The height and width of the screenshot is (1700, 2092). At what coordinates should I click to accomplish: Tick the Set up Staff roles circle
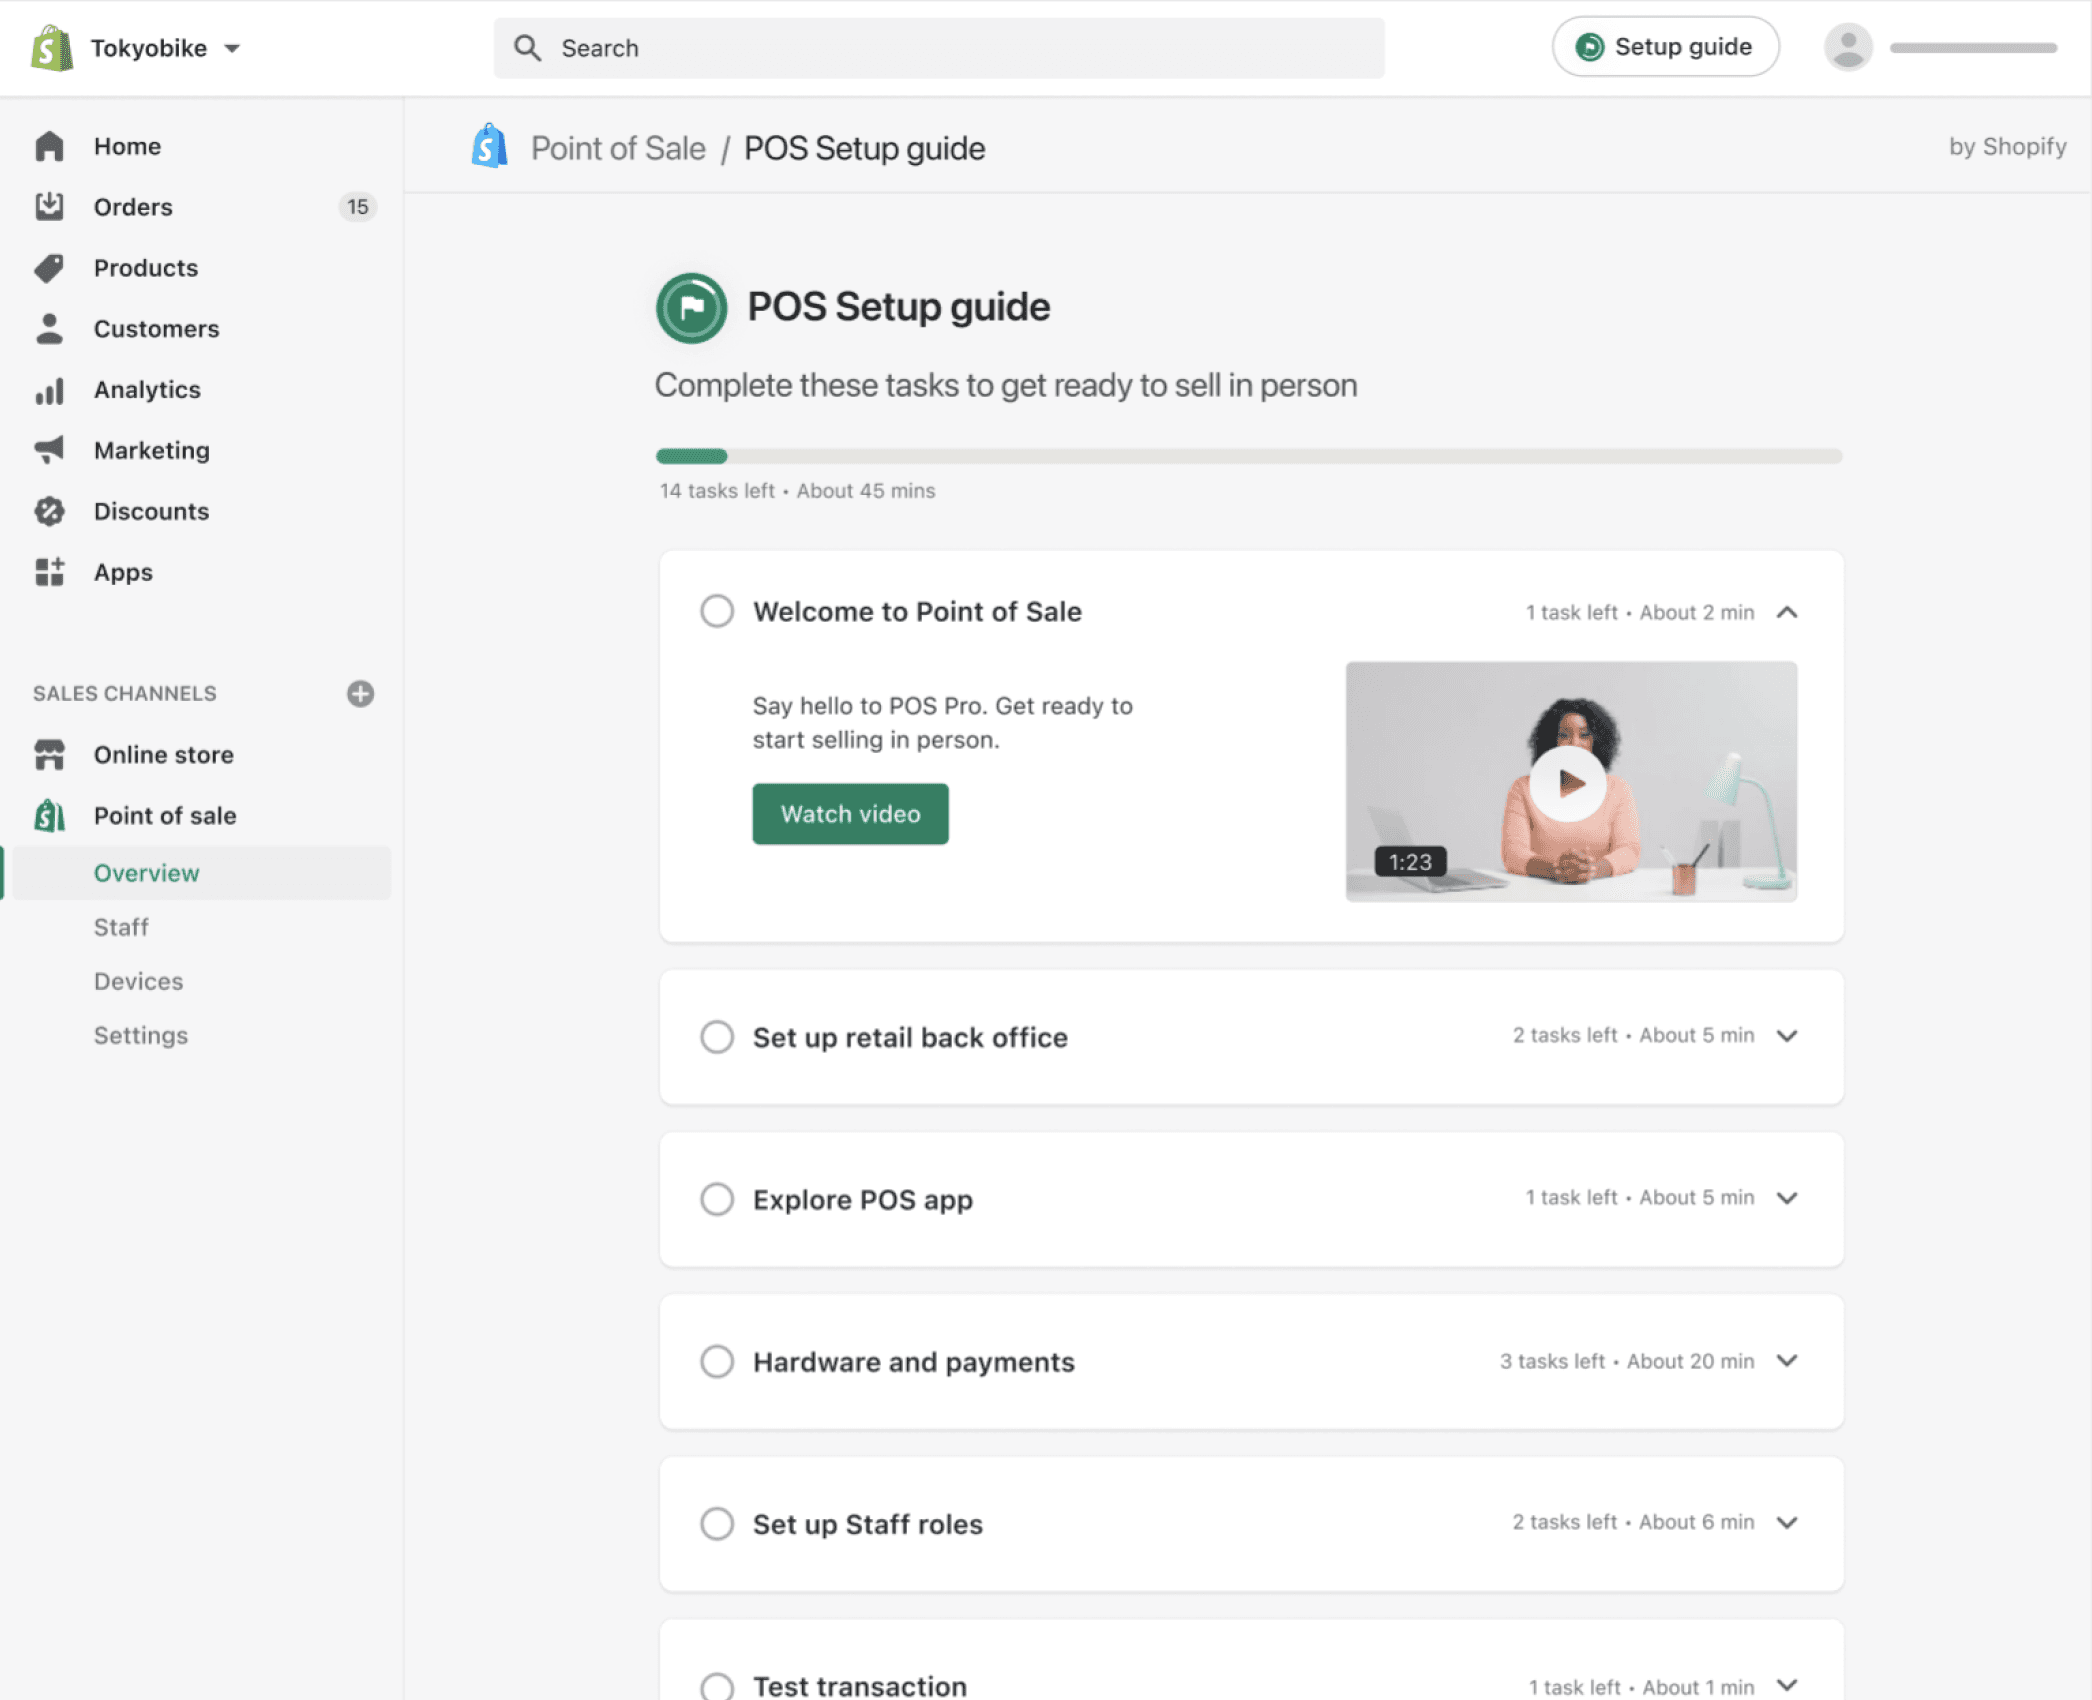[x=717, y=1524]
